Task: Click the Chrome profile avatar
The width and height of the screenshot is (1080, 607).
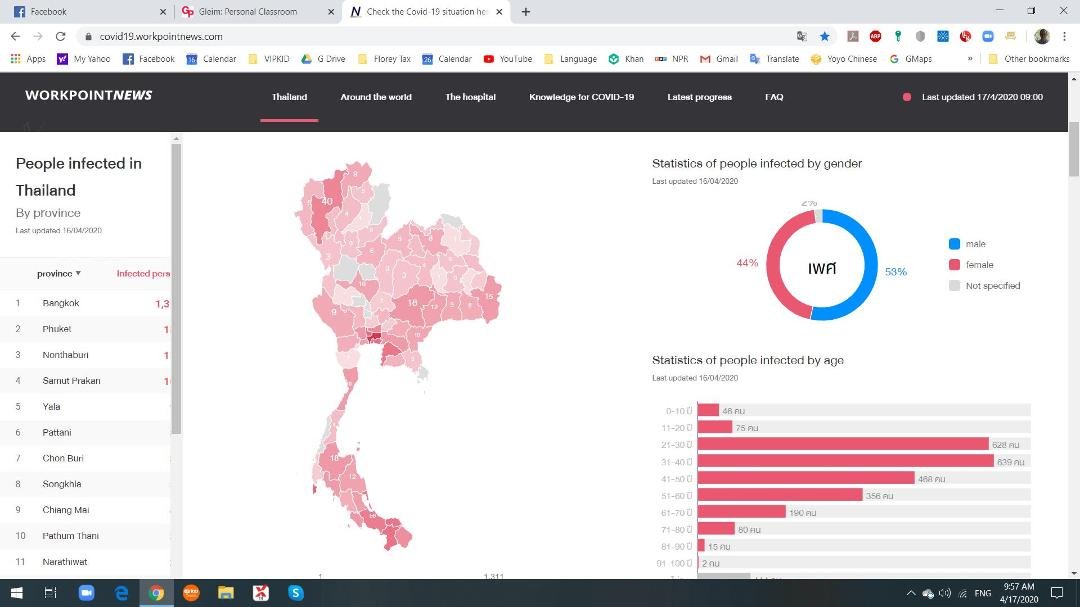Action: click(x=1042, y=37)
